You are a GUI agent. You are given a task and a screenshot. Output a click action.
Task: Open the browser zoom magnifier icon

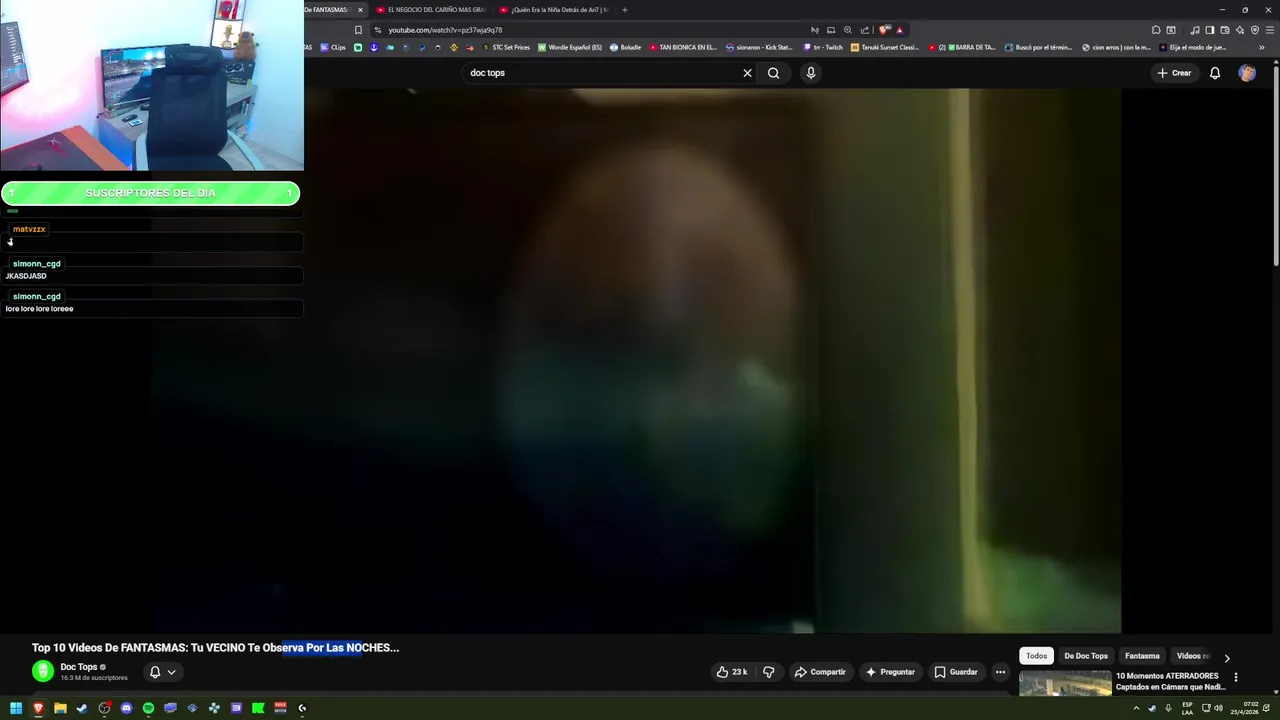coord(848,30)
